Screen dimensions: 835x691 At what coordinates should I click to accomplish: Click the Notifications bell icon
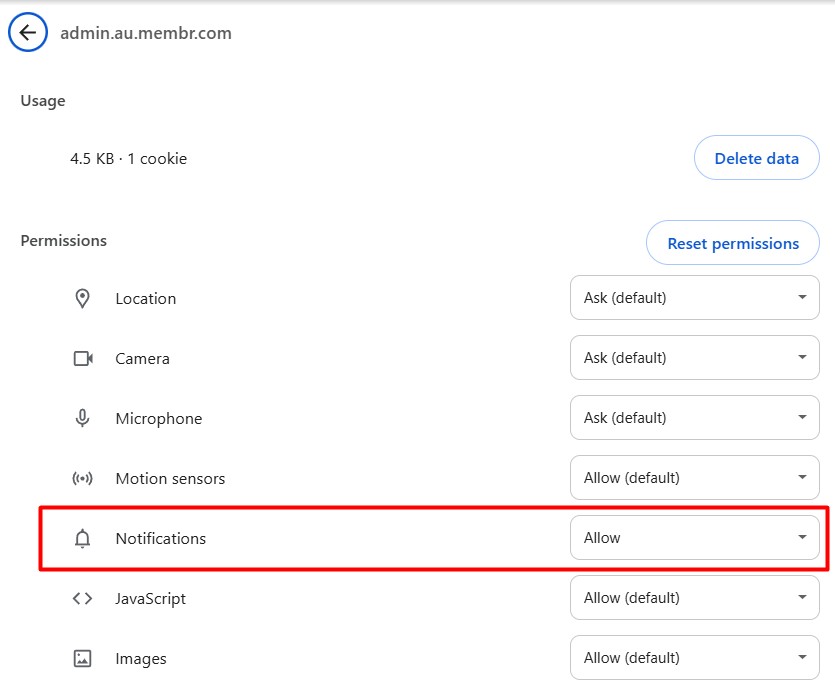83,538
